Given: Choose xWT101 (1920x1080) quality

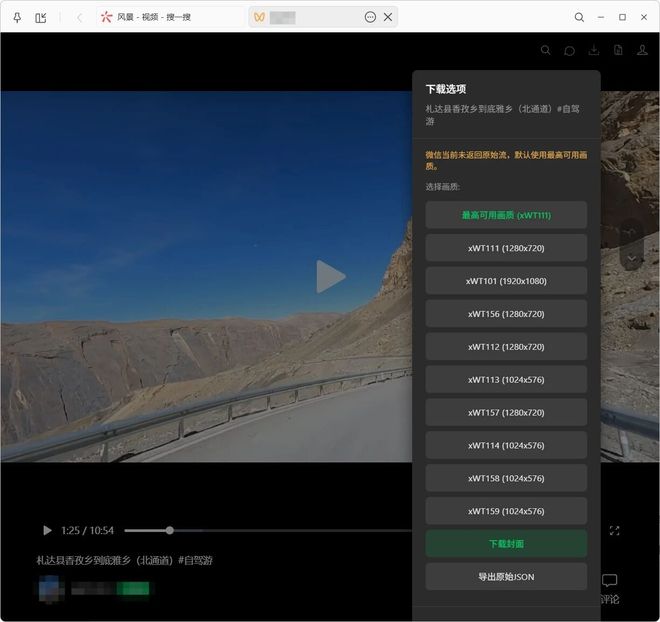Looking at the screenshot, I should (506, 281).
